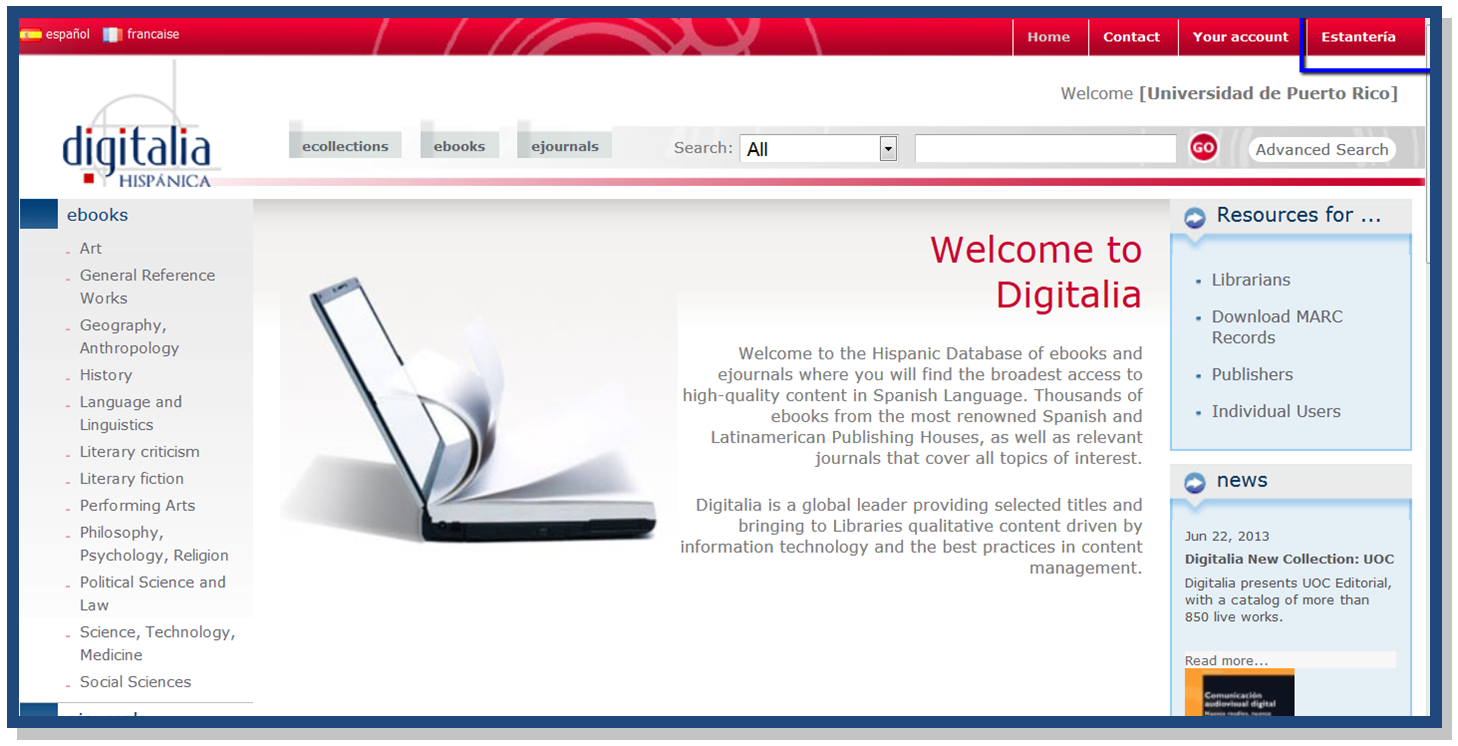Open Download MARC Records link
The height and width of the screenshot is (746, 1458).
coord(1276,327)
